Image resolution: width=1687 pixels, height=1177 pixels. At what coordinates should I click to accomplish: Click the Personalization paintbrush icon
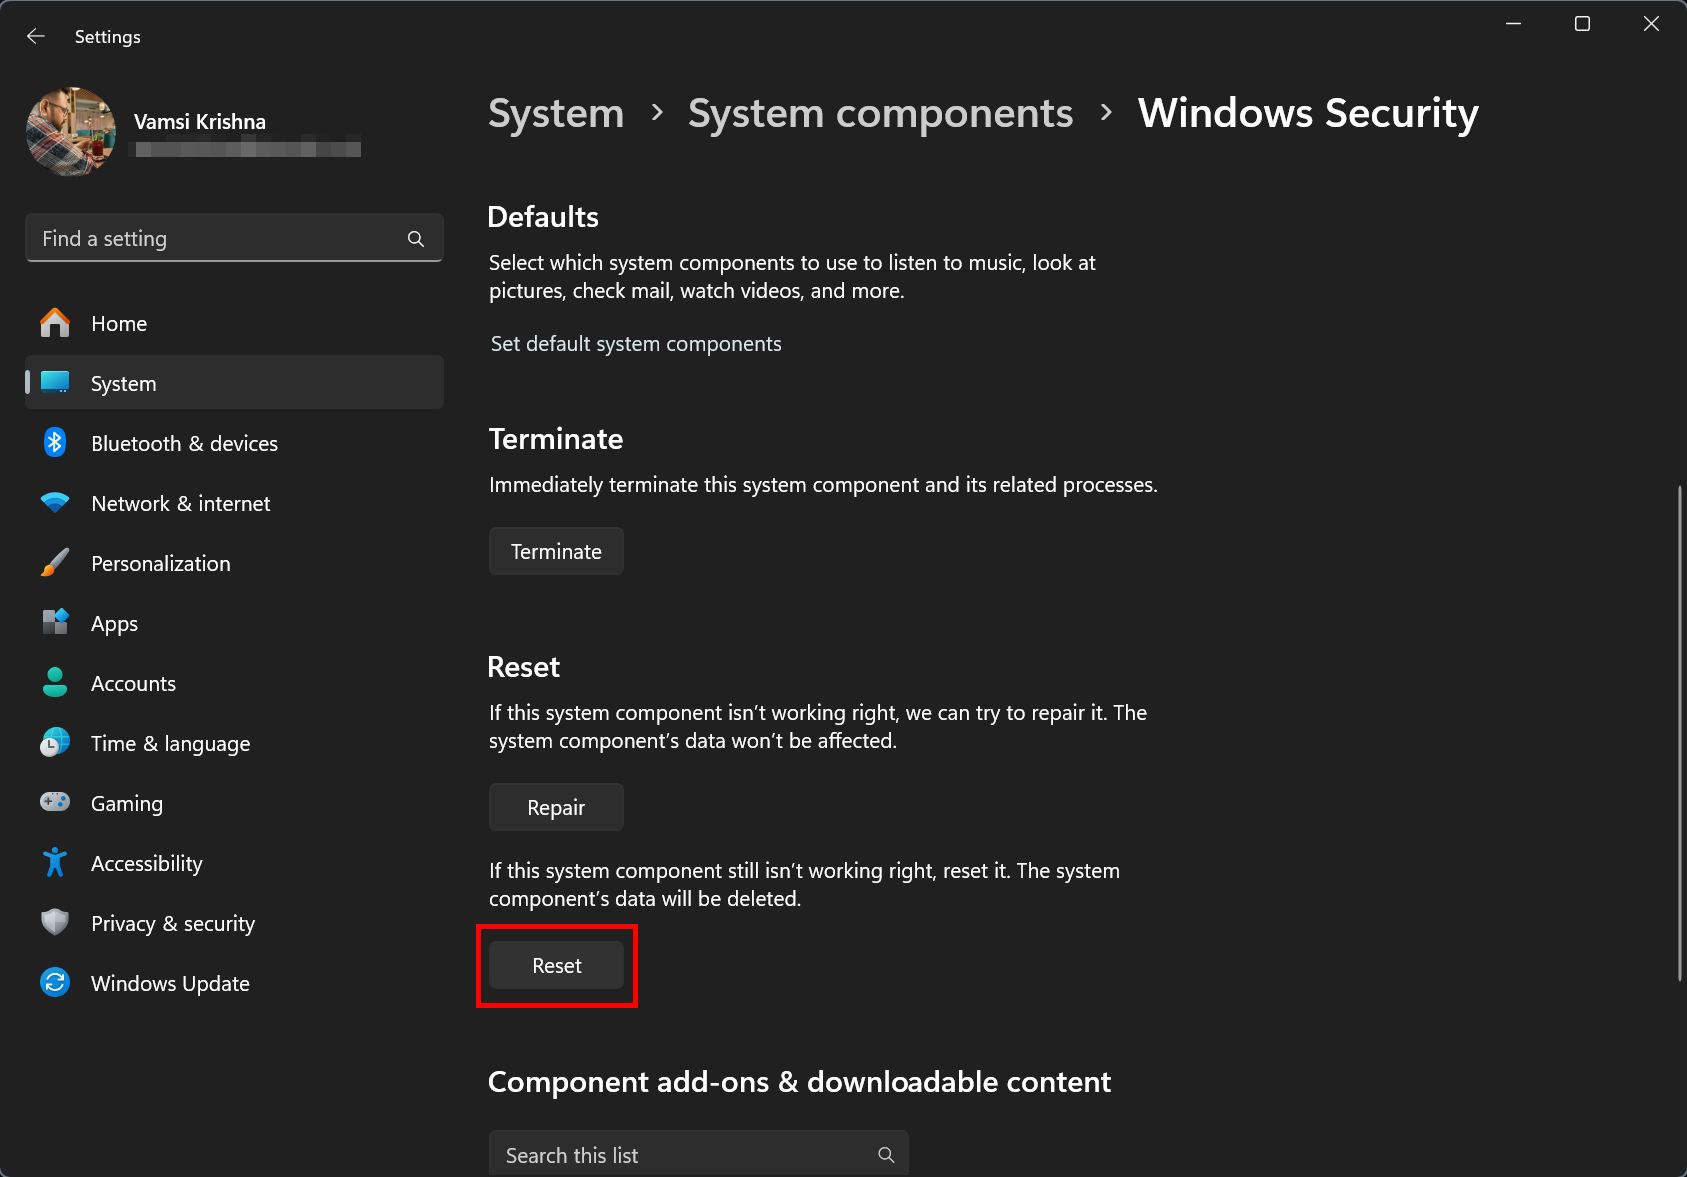click(55, 563)
